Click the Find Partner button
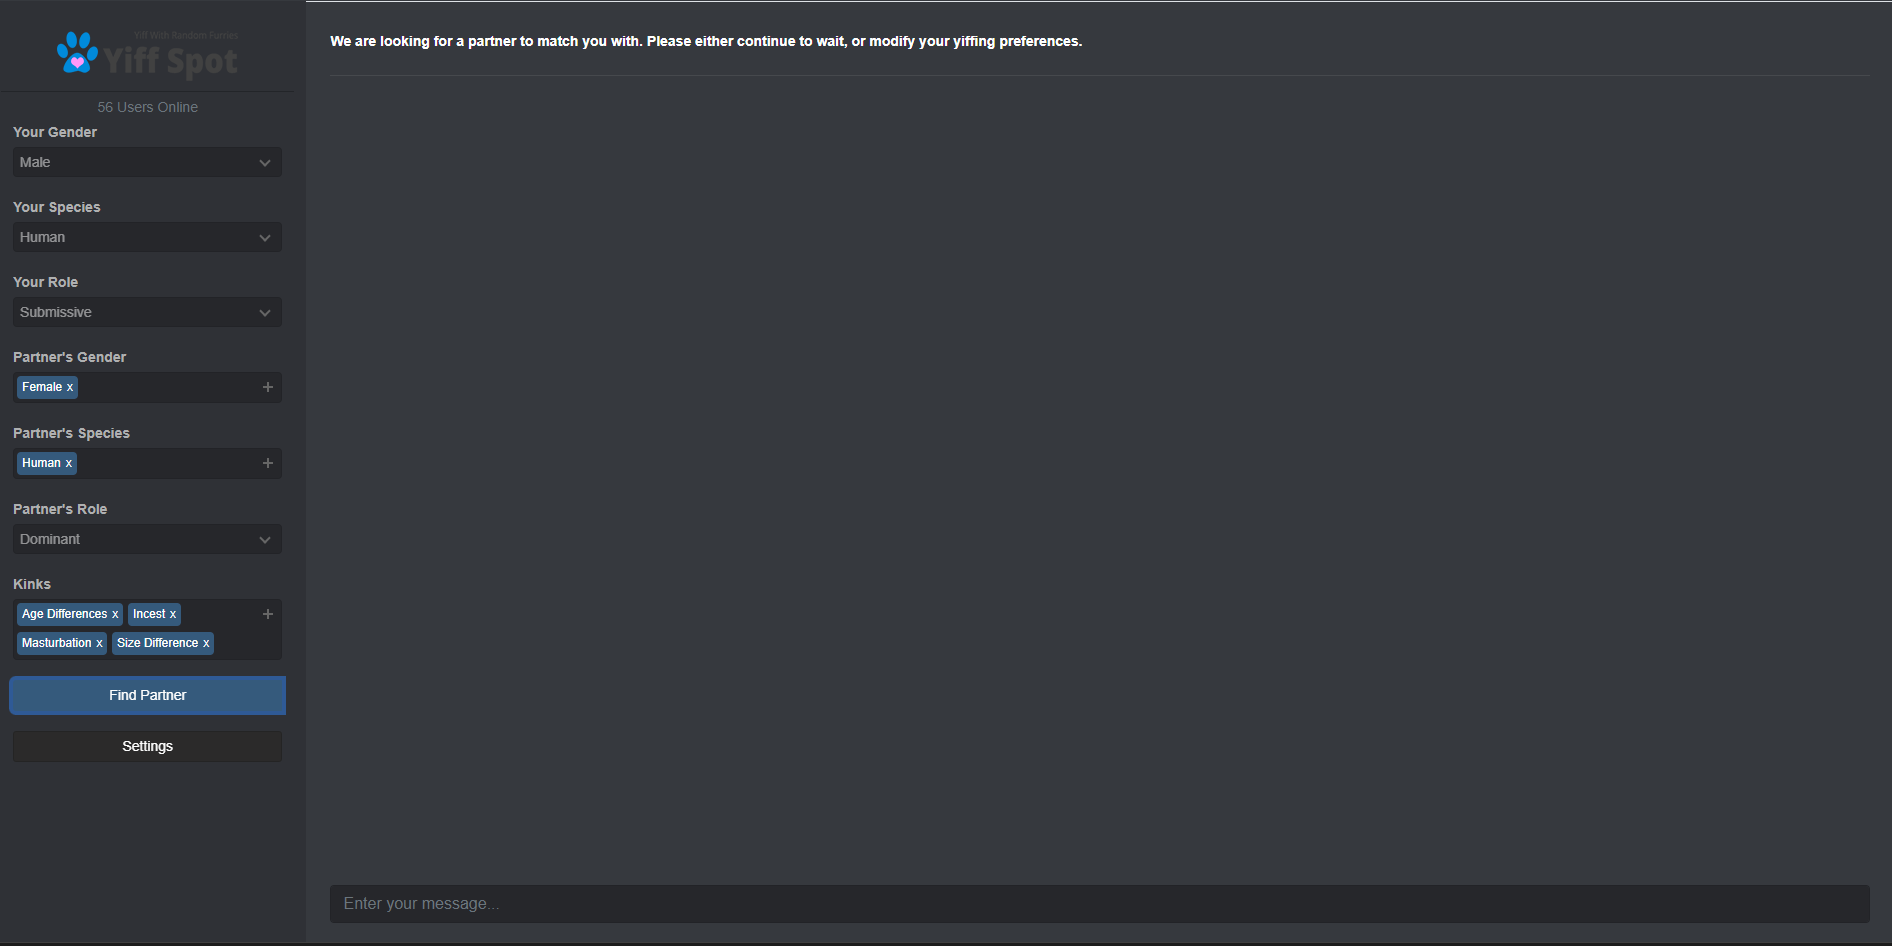Image resolution: width=1892 pixels, height=946 pixels. coord(147,695)
